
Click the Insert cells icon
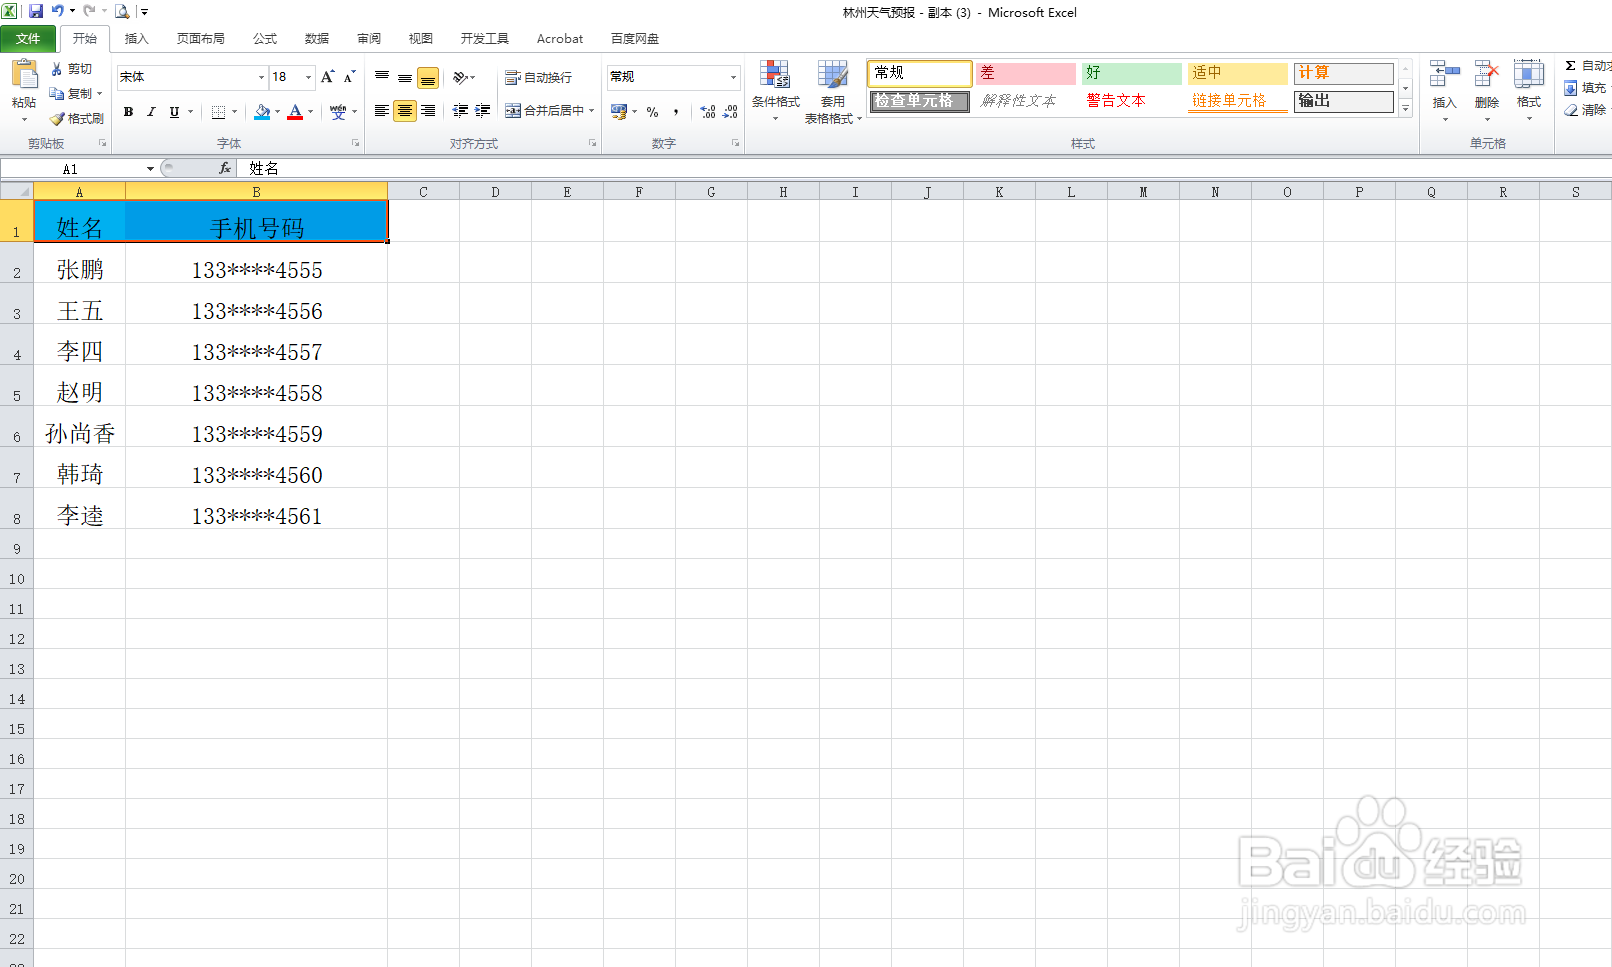(1444, 75)
